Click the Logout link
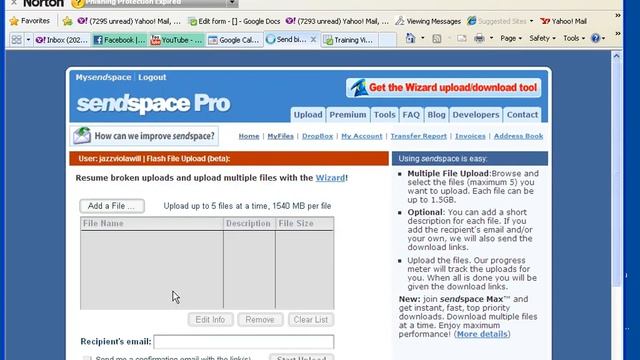This screenshot has width=640, height=360. (x=152, y=77)
